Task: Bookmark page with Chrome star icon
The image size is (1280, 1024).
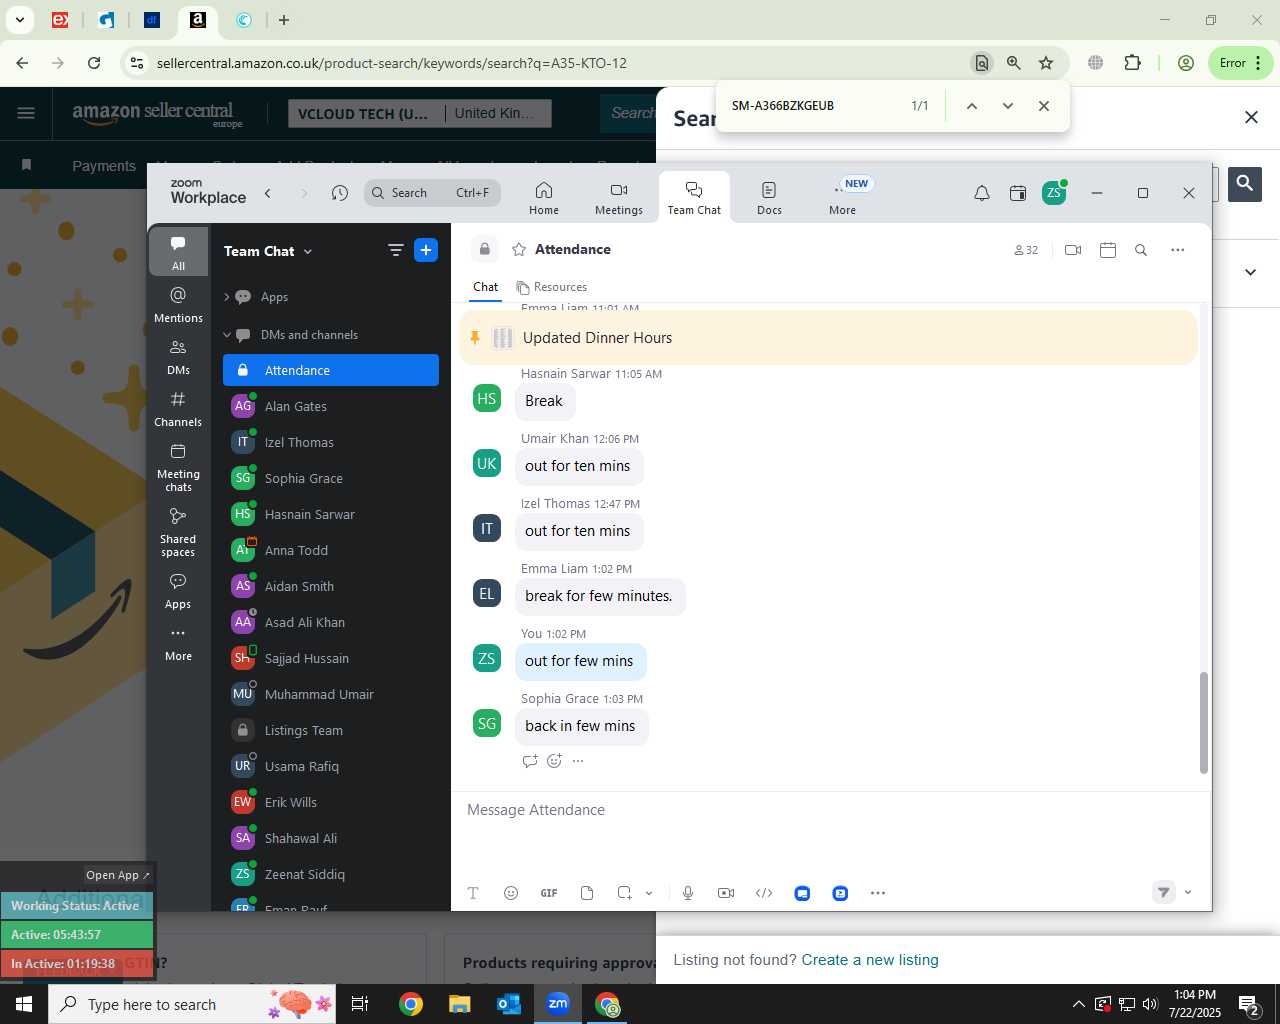Action: point(1046,63)
